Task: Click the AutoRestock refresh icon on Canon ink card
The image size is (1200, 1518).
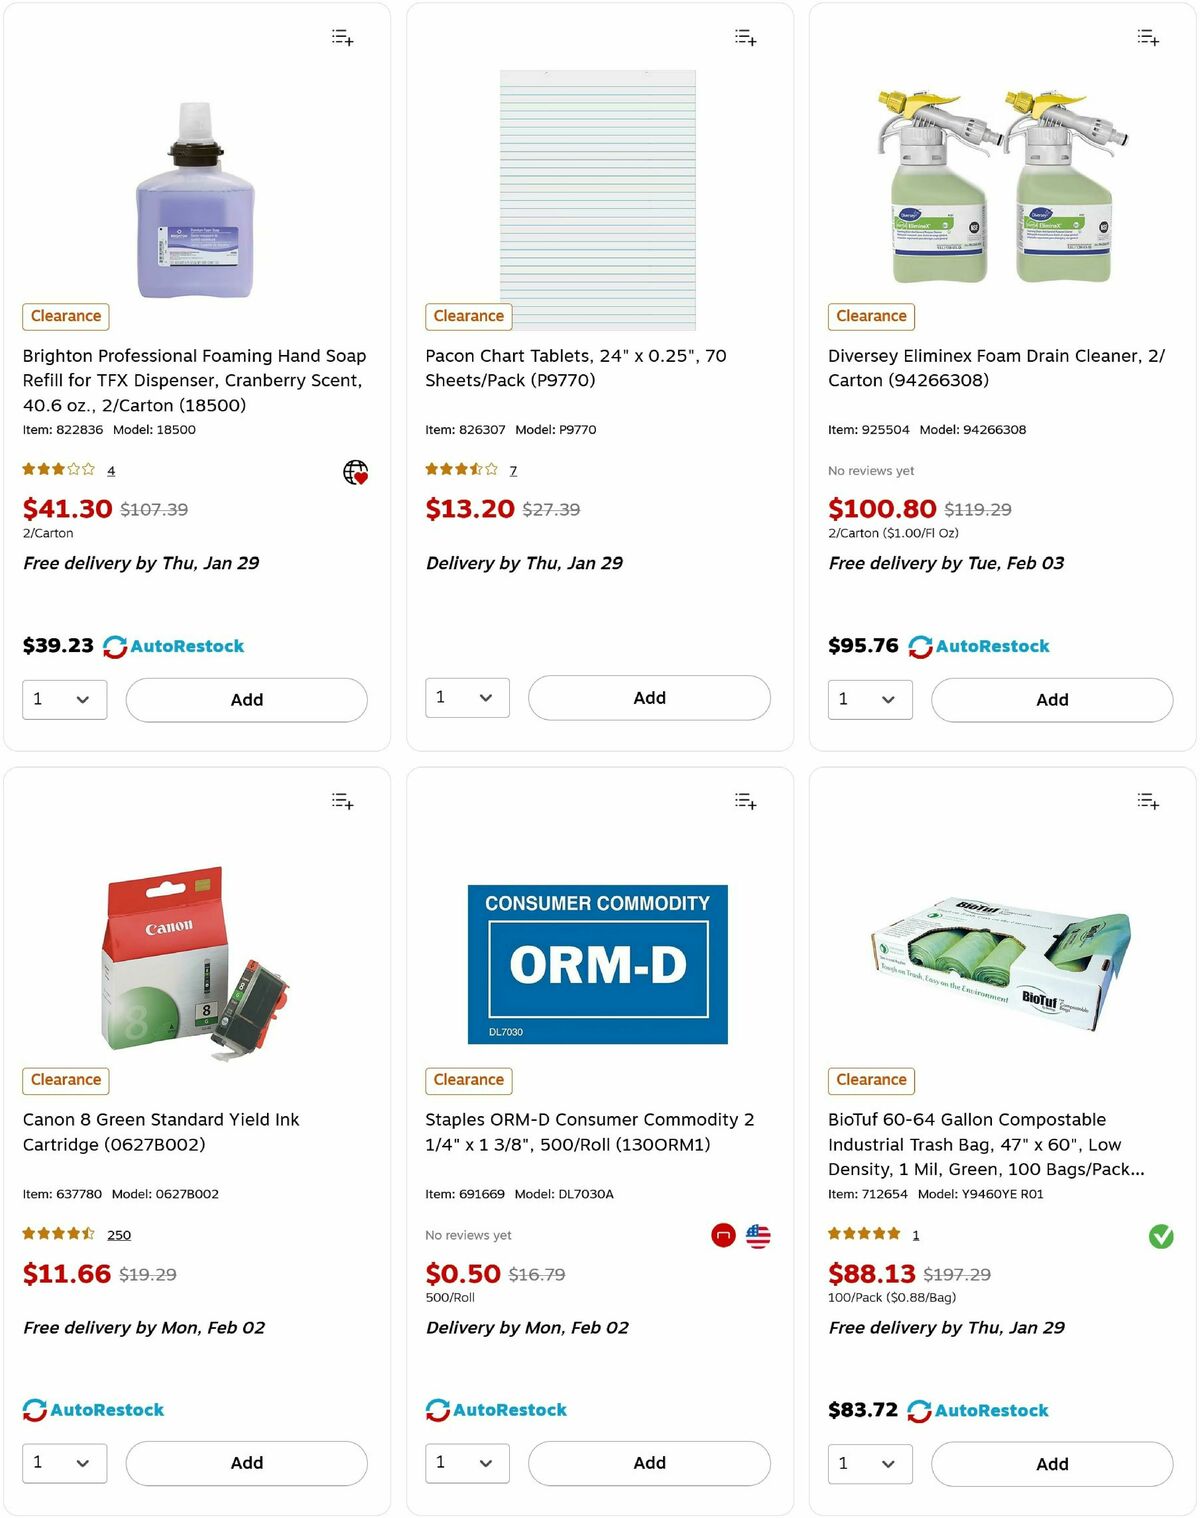Action: coord(35,1409)
